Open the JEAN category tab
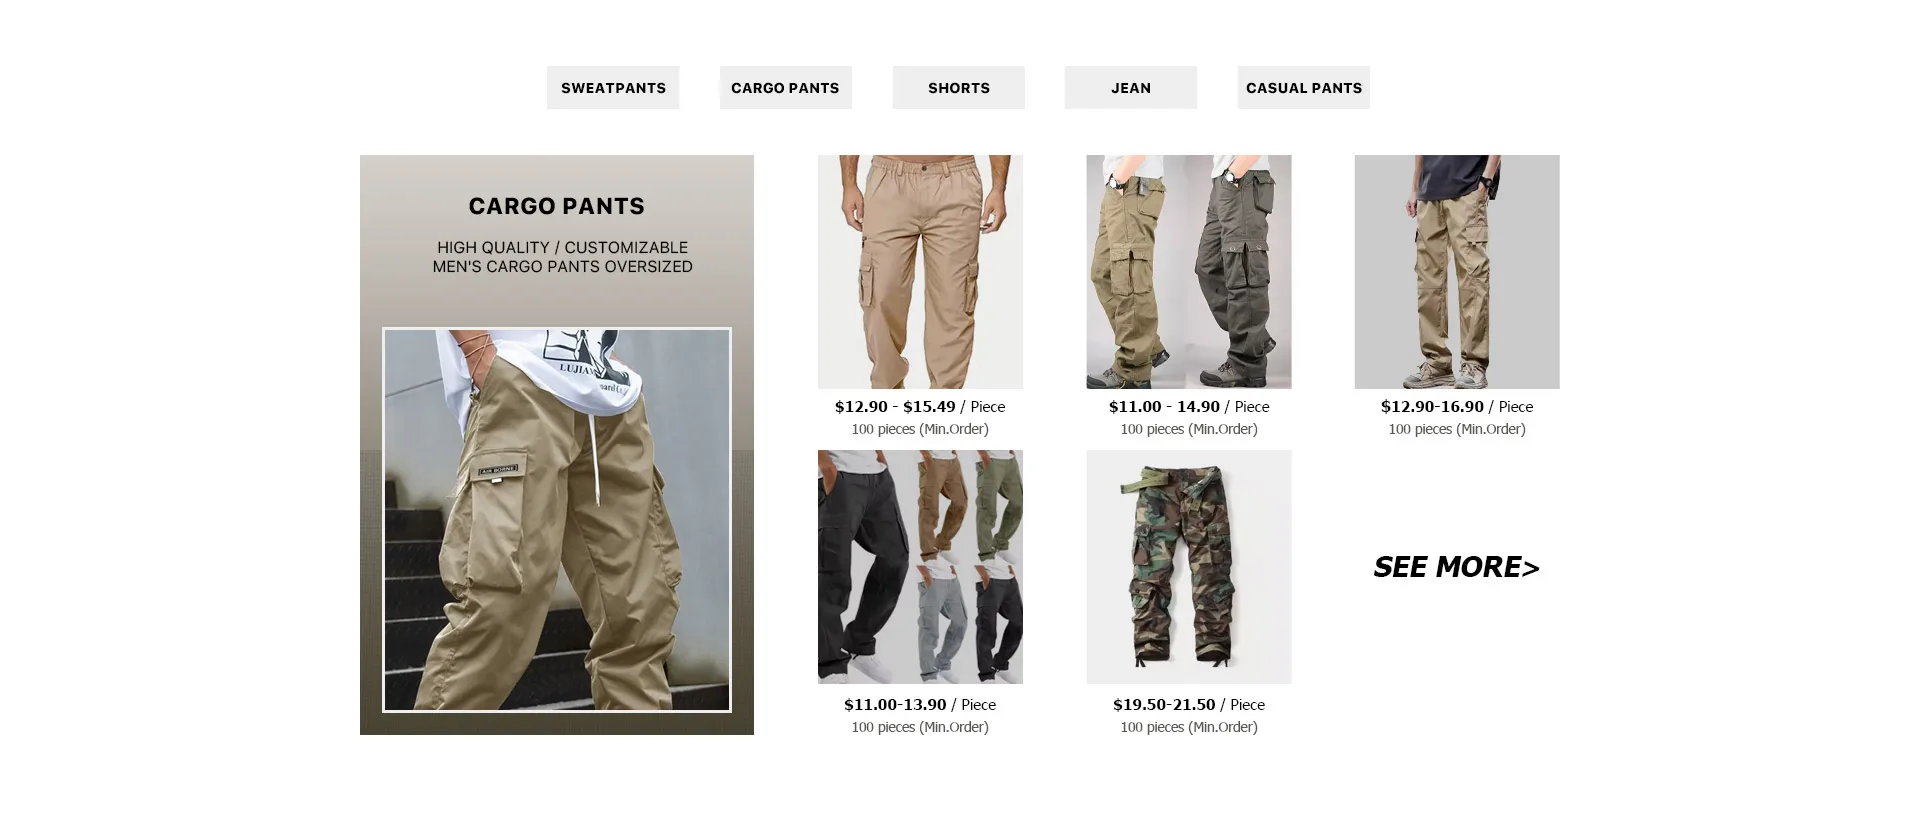The image size is (1920, 820). pyautogui.click(x=1131, y=88)
